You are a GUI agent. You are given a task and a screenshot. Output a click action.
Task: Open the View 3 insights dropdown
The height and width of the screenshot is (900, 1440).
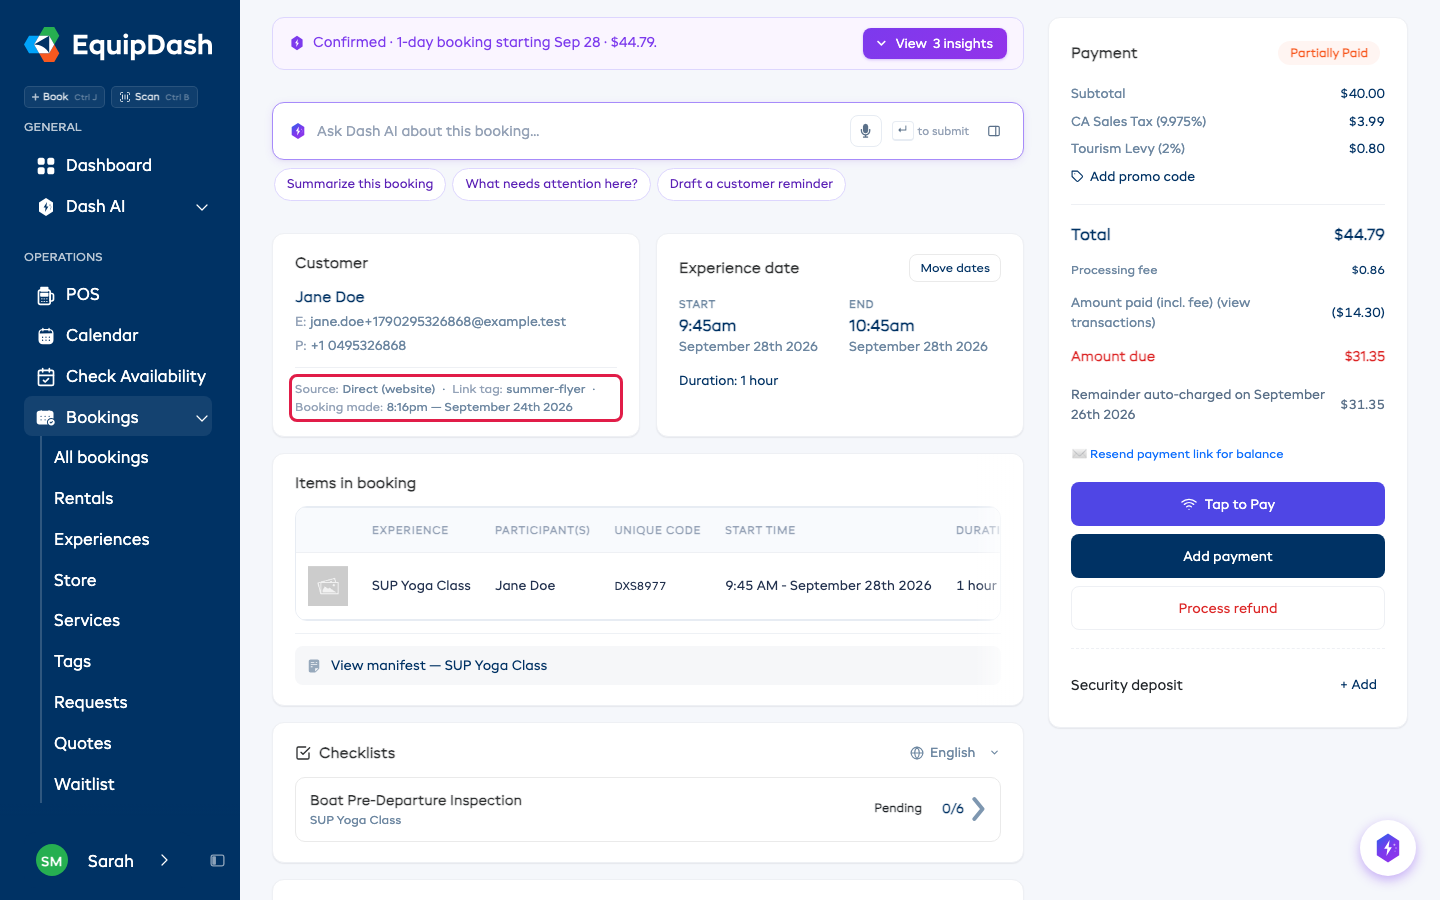pyautogui.click(x=935, y=43)
